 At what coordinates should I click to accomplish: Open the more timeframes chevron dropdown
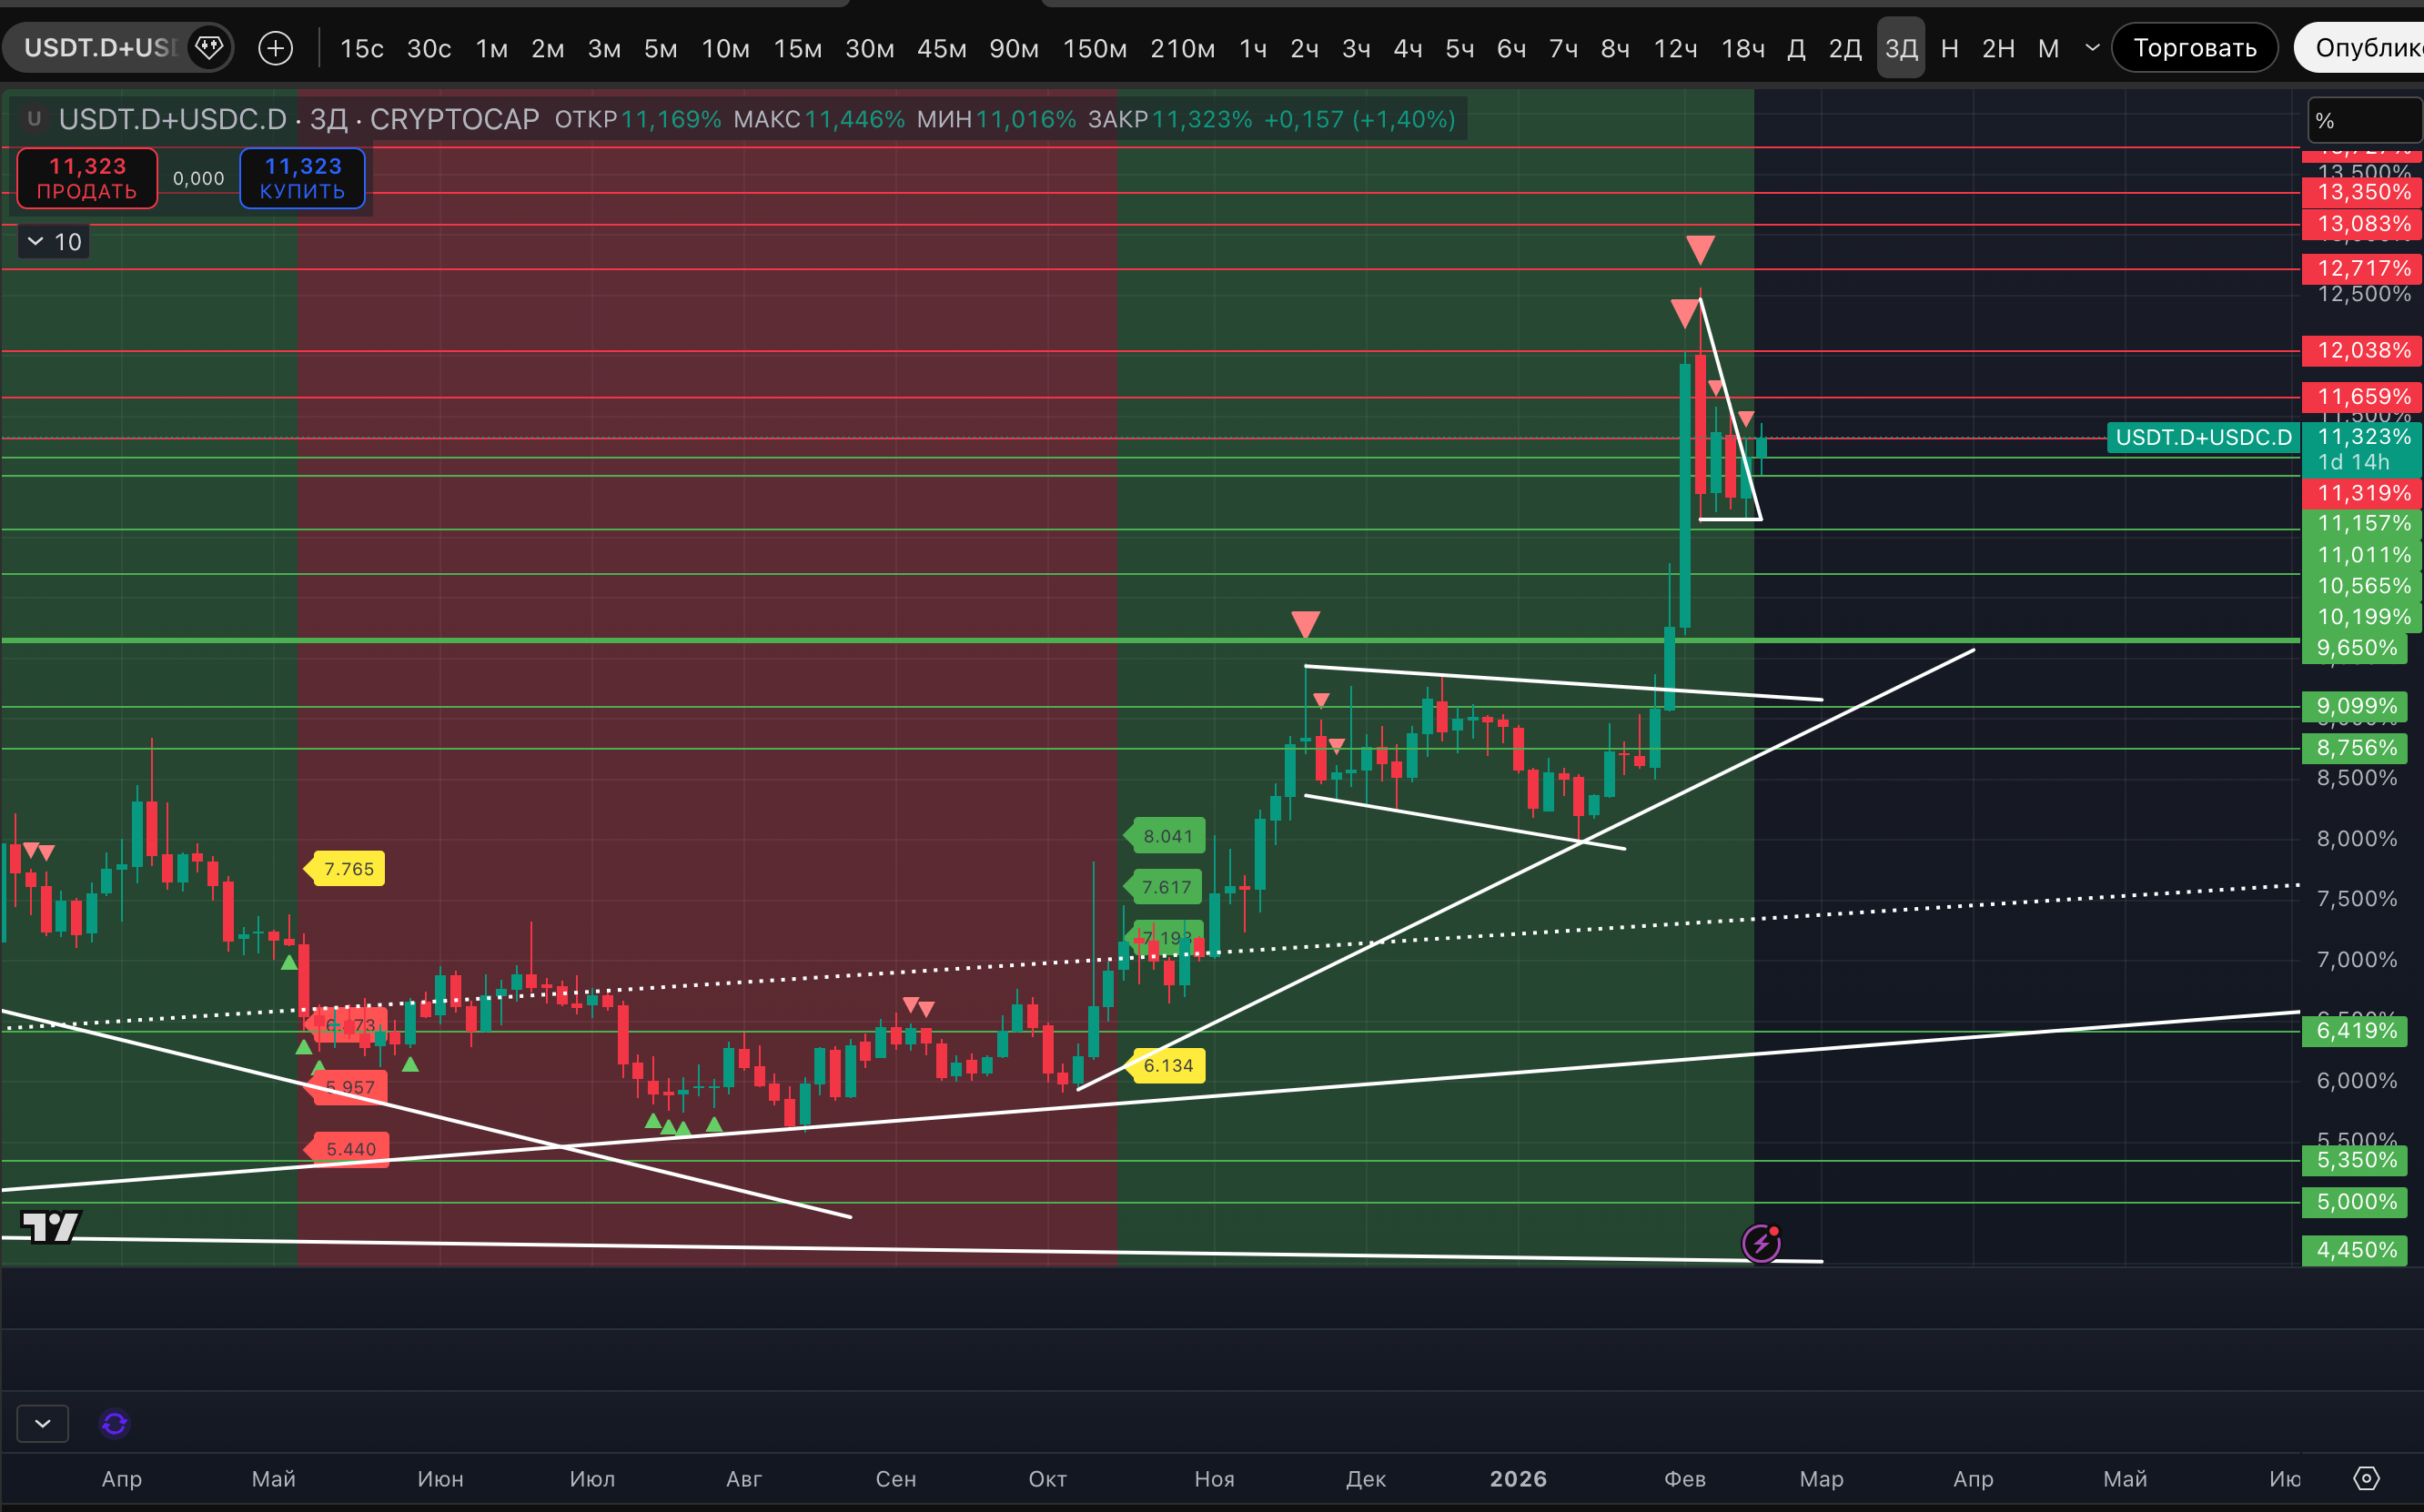[x=2091, y=48]
